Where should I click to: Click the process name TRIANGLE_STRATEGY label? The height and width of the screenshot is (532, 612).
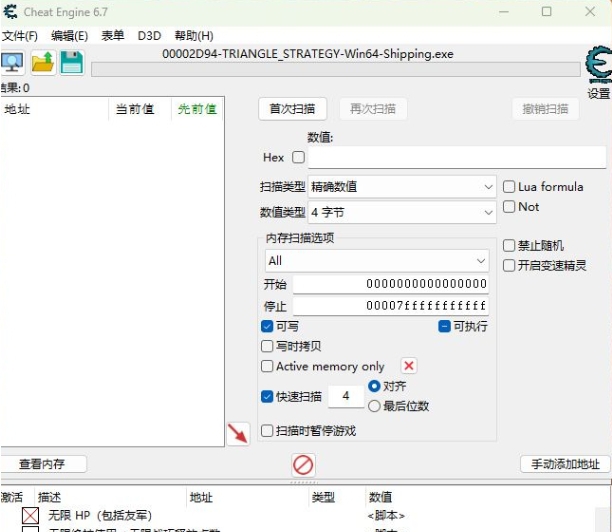coord(308,54)
